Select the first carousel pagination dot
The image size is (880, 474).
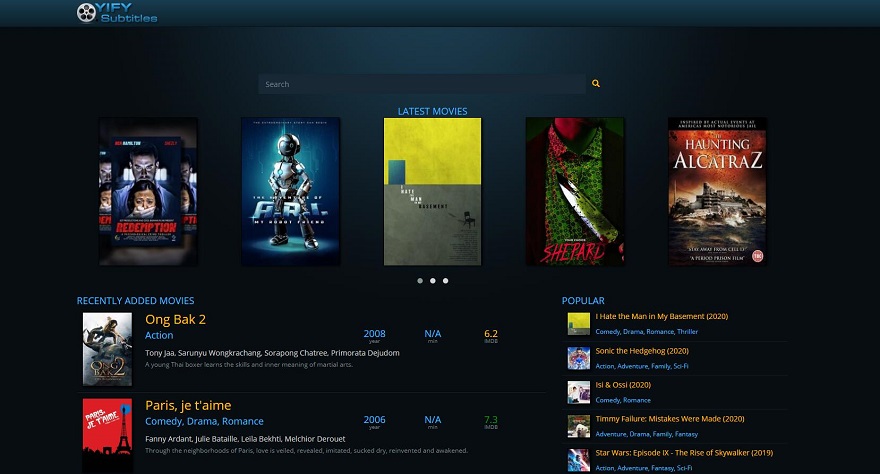[420, 280]
